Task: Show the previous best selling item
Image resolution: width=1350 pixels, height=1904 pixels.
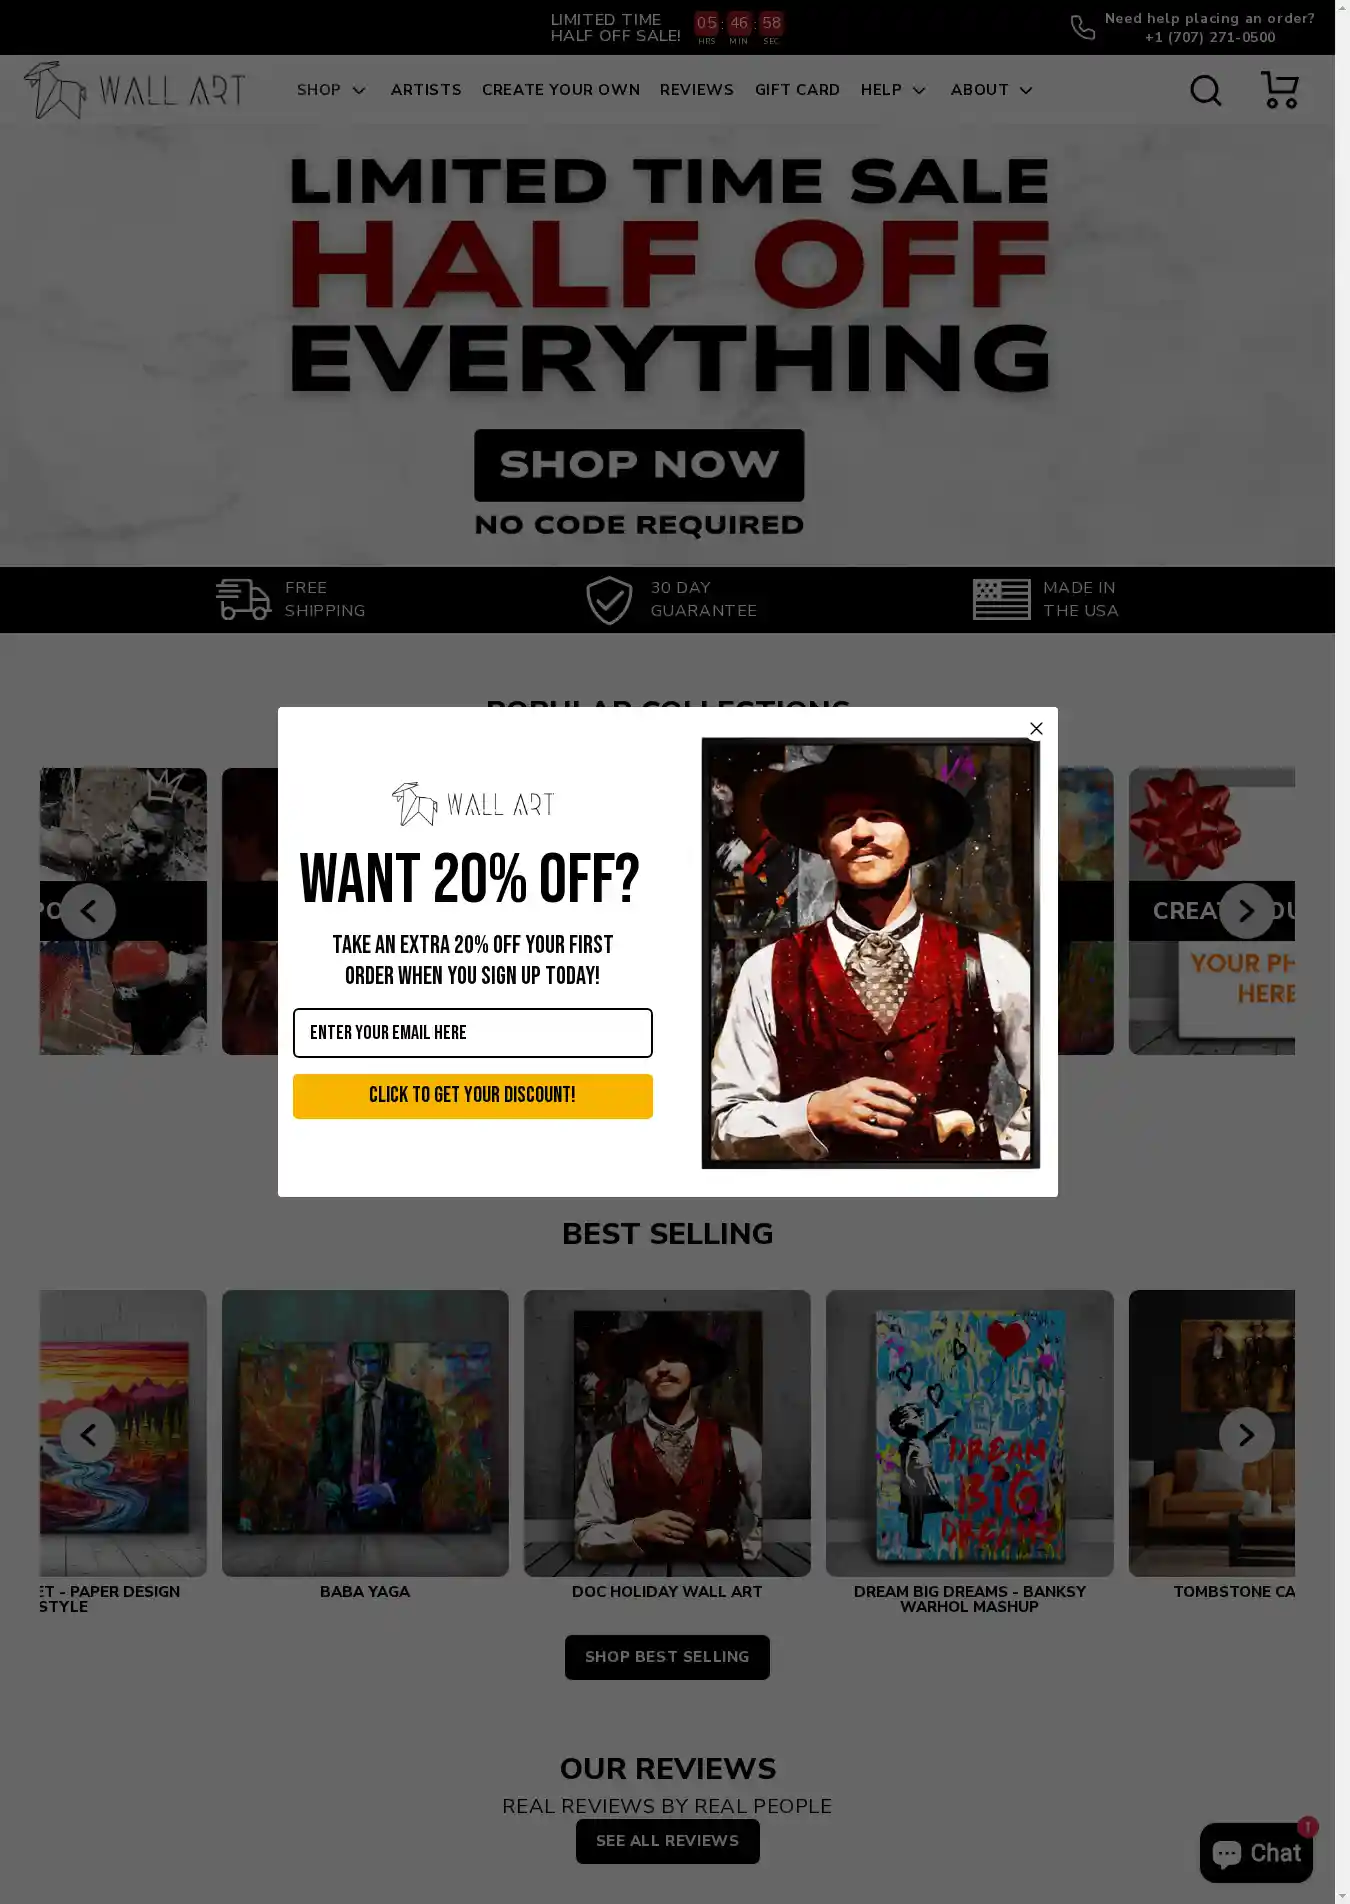Action: coord(88,1435)
